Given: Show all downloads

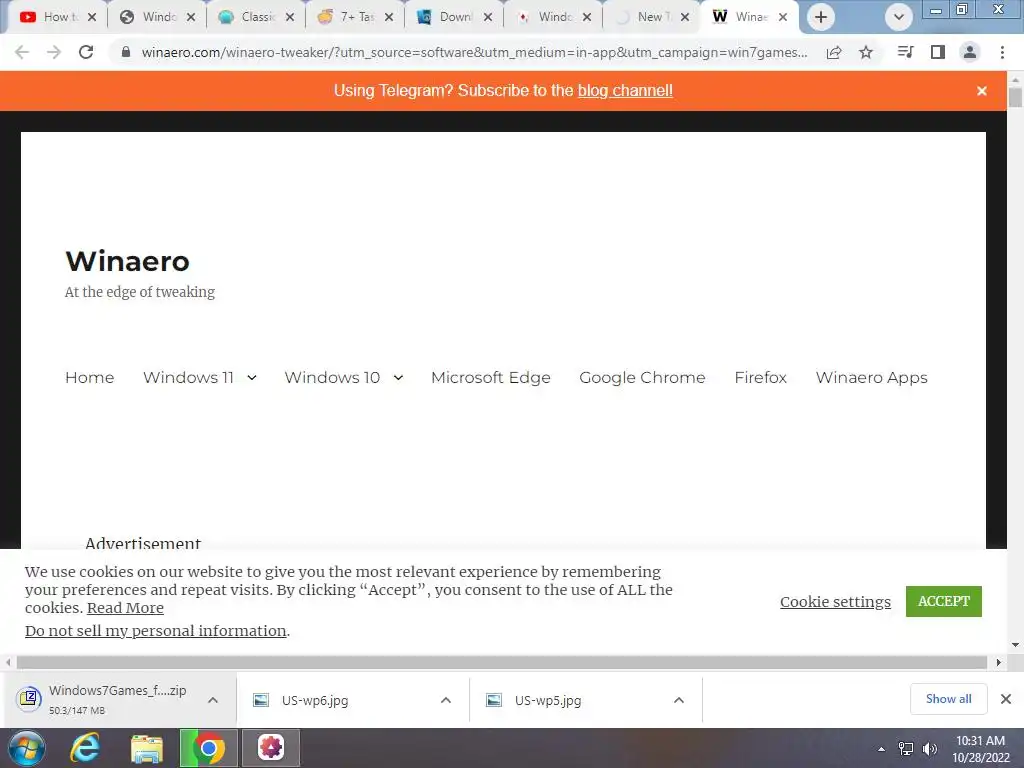Looking at the screenshot, I should coord(948,699).
